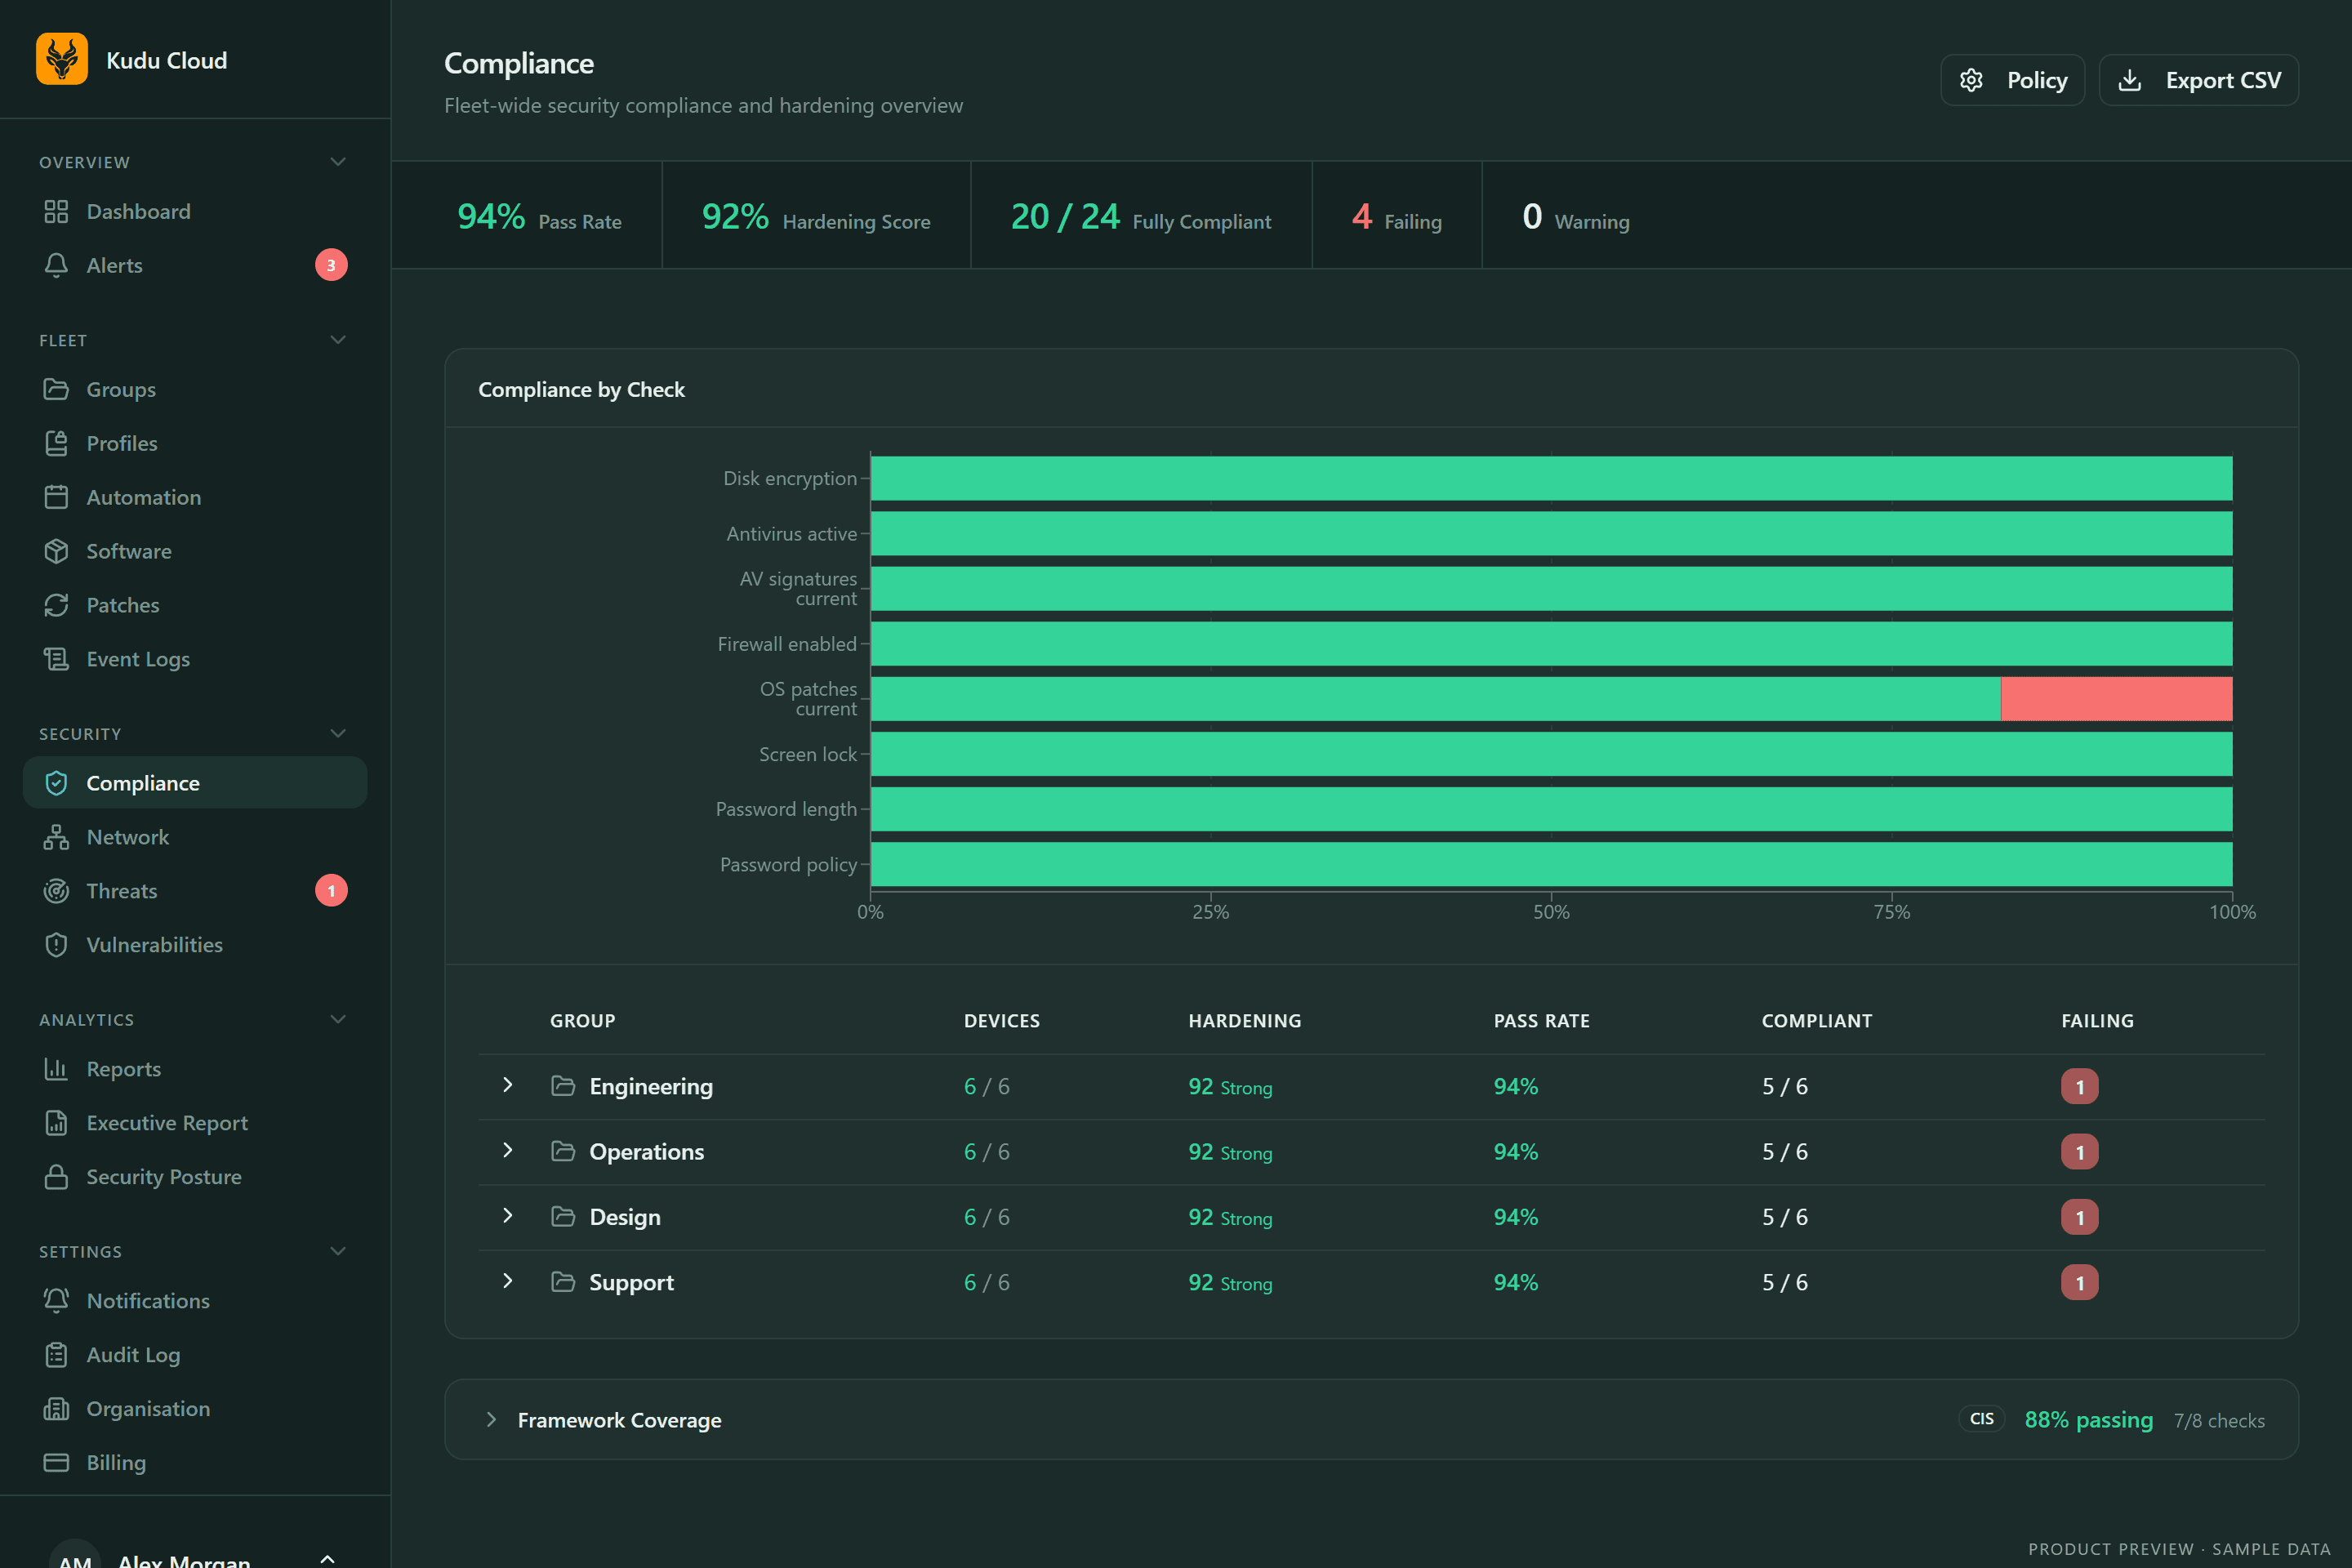Viewport: 2352px width, 1568px height.
Task: Open the Organisation building icon
Action: click(x=56, y=1409)
